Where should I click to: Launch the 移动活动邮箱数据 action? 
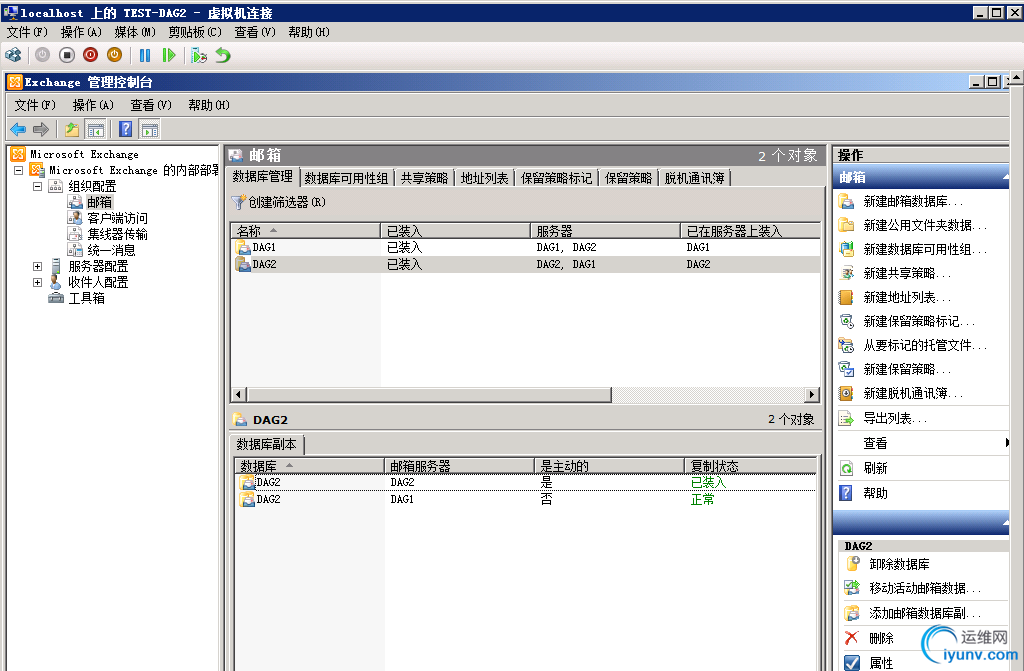[x=925, y=588]
